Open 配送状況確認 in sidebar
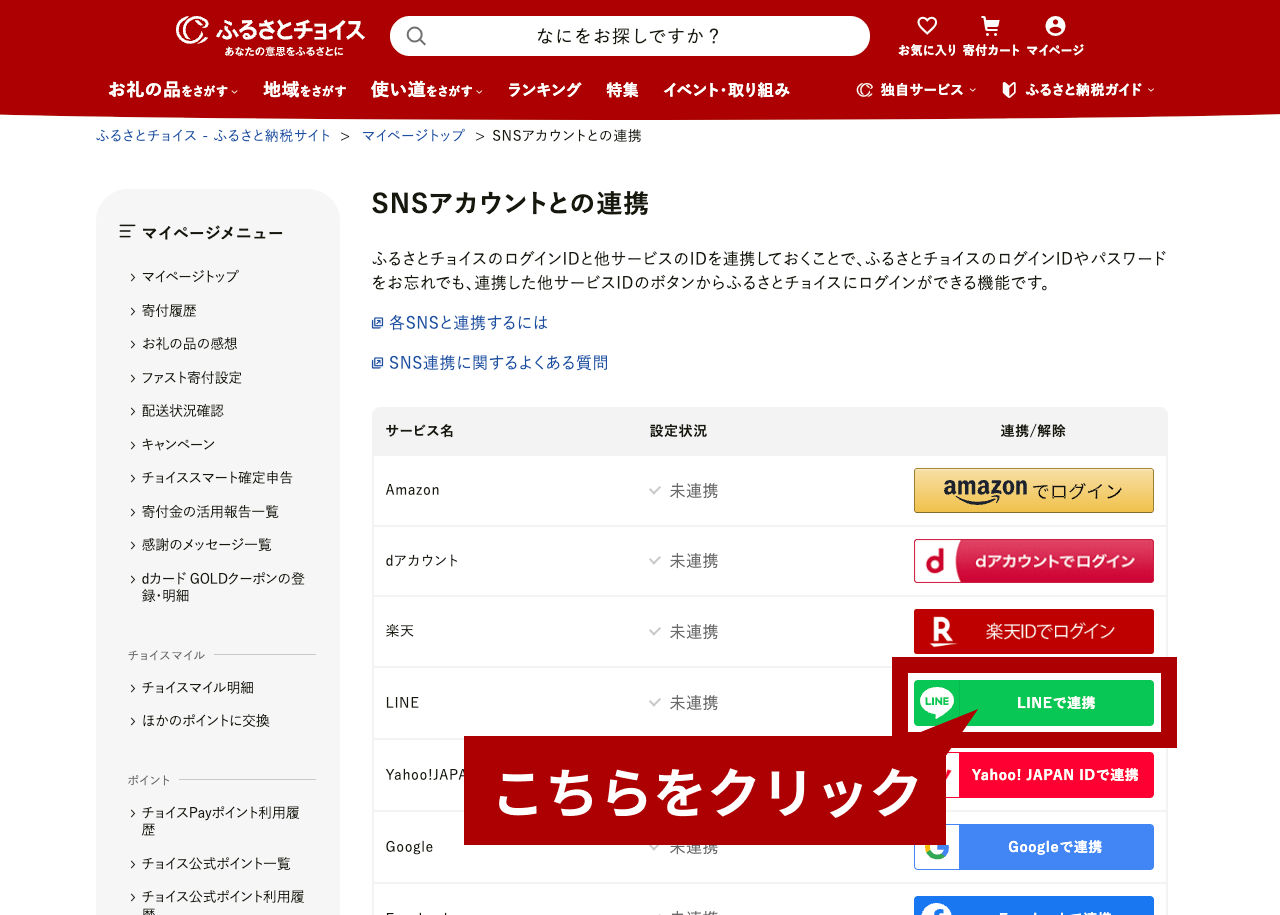The width and height of the screenshot is (1280, 915). pos(182,410)
